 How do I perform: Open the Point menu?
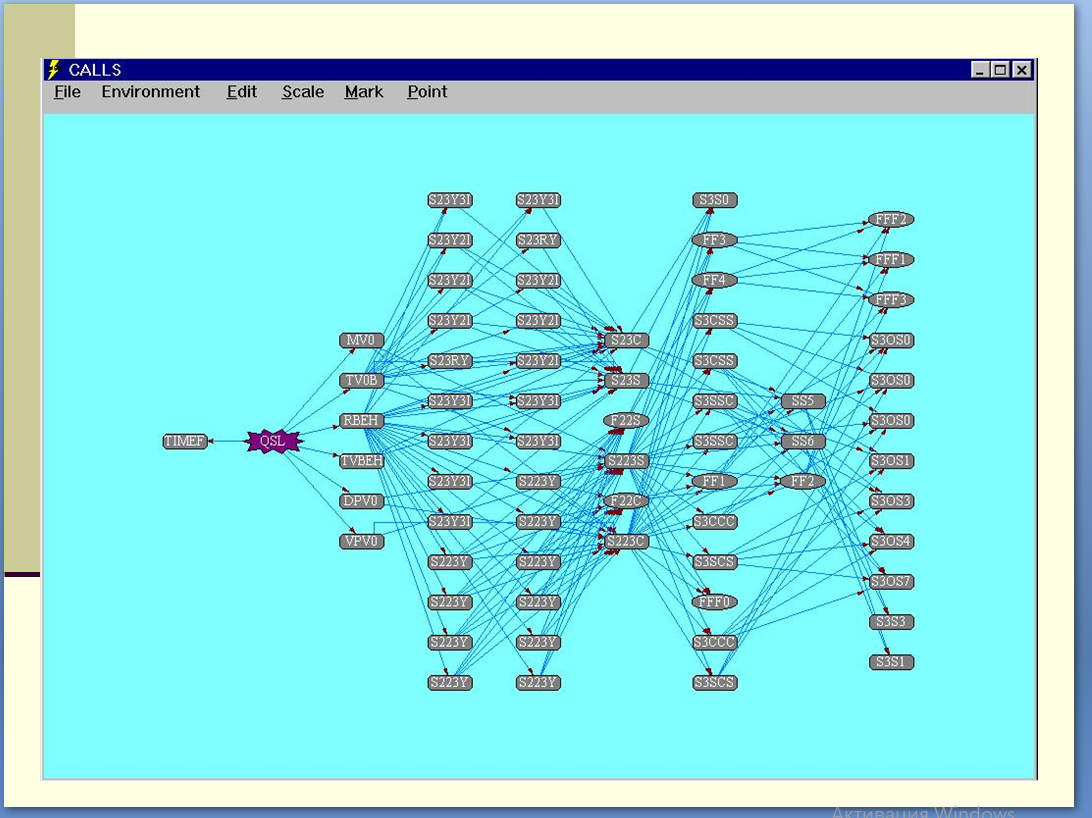pos(427,92)
